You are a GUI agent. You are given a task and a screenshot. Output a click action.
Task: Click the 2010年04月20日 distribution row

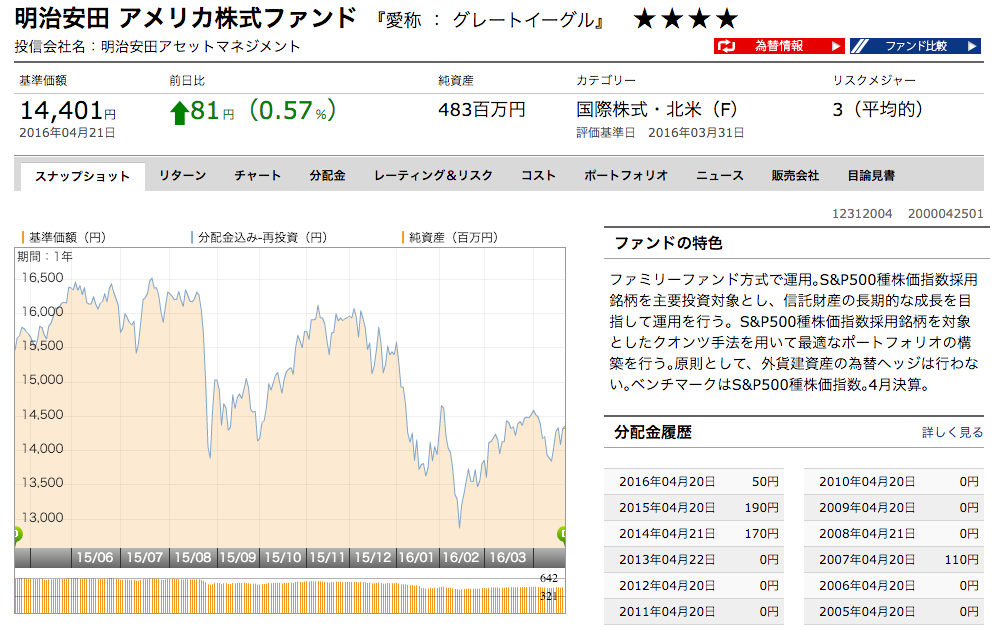click(x=894, y=482)
